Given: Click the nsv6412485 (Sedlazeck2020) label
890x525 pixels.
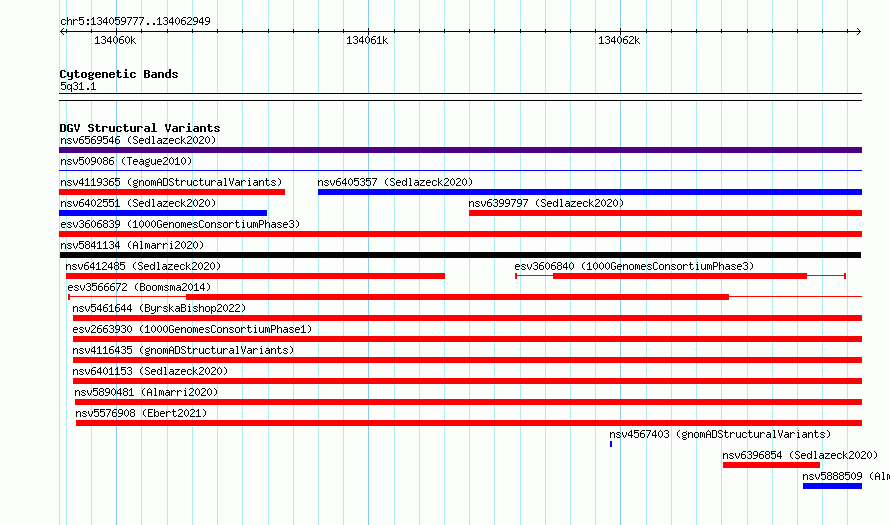Looking at the screenshot, I should [x=143, y=266].
